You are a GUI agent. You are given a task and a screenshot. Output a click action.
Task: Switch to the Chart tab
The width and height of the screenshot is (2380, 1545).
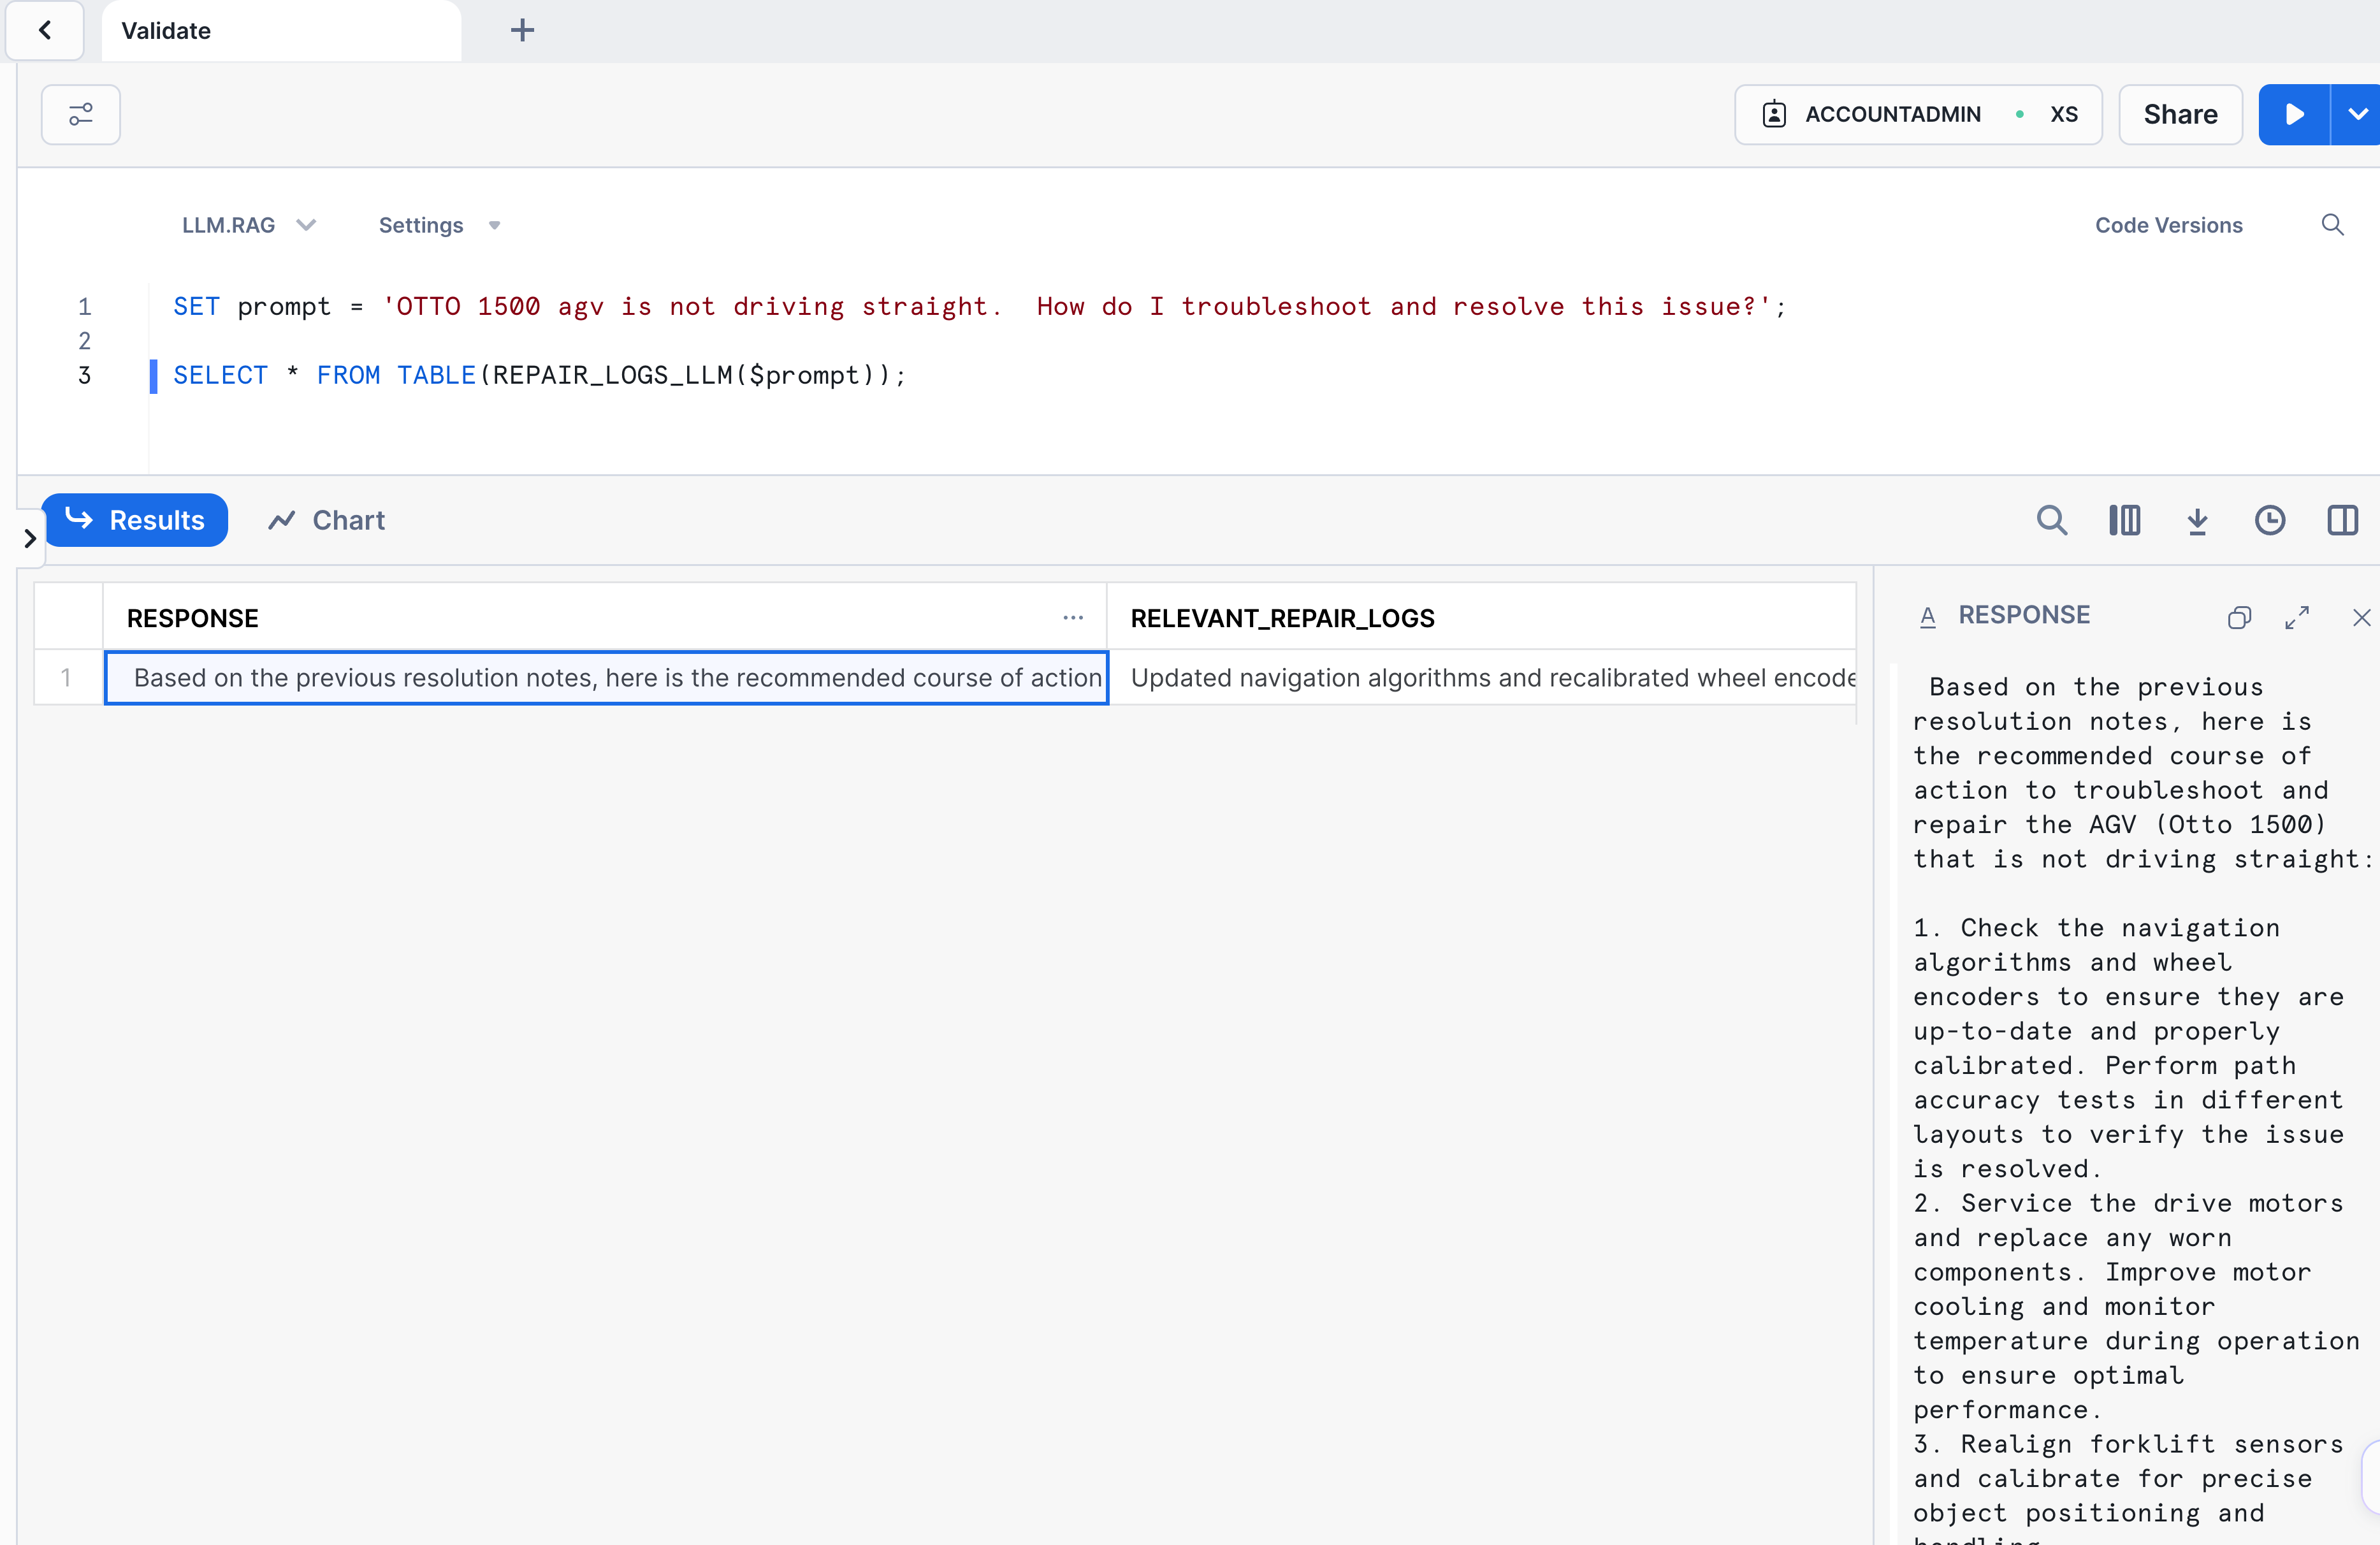tap(327, 520)
